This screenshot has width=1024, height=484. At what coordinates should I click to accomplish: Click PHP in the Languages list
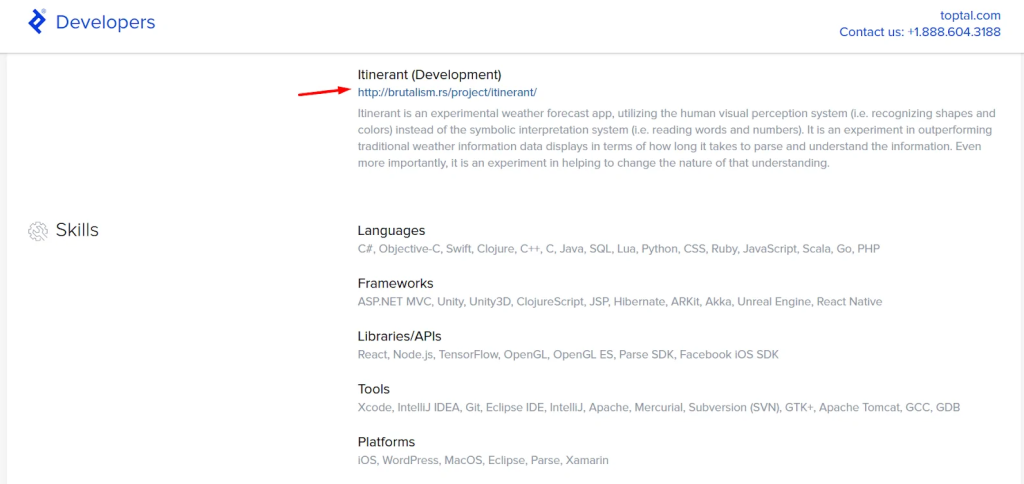tap(868, 248)
